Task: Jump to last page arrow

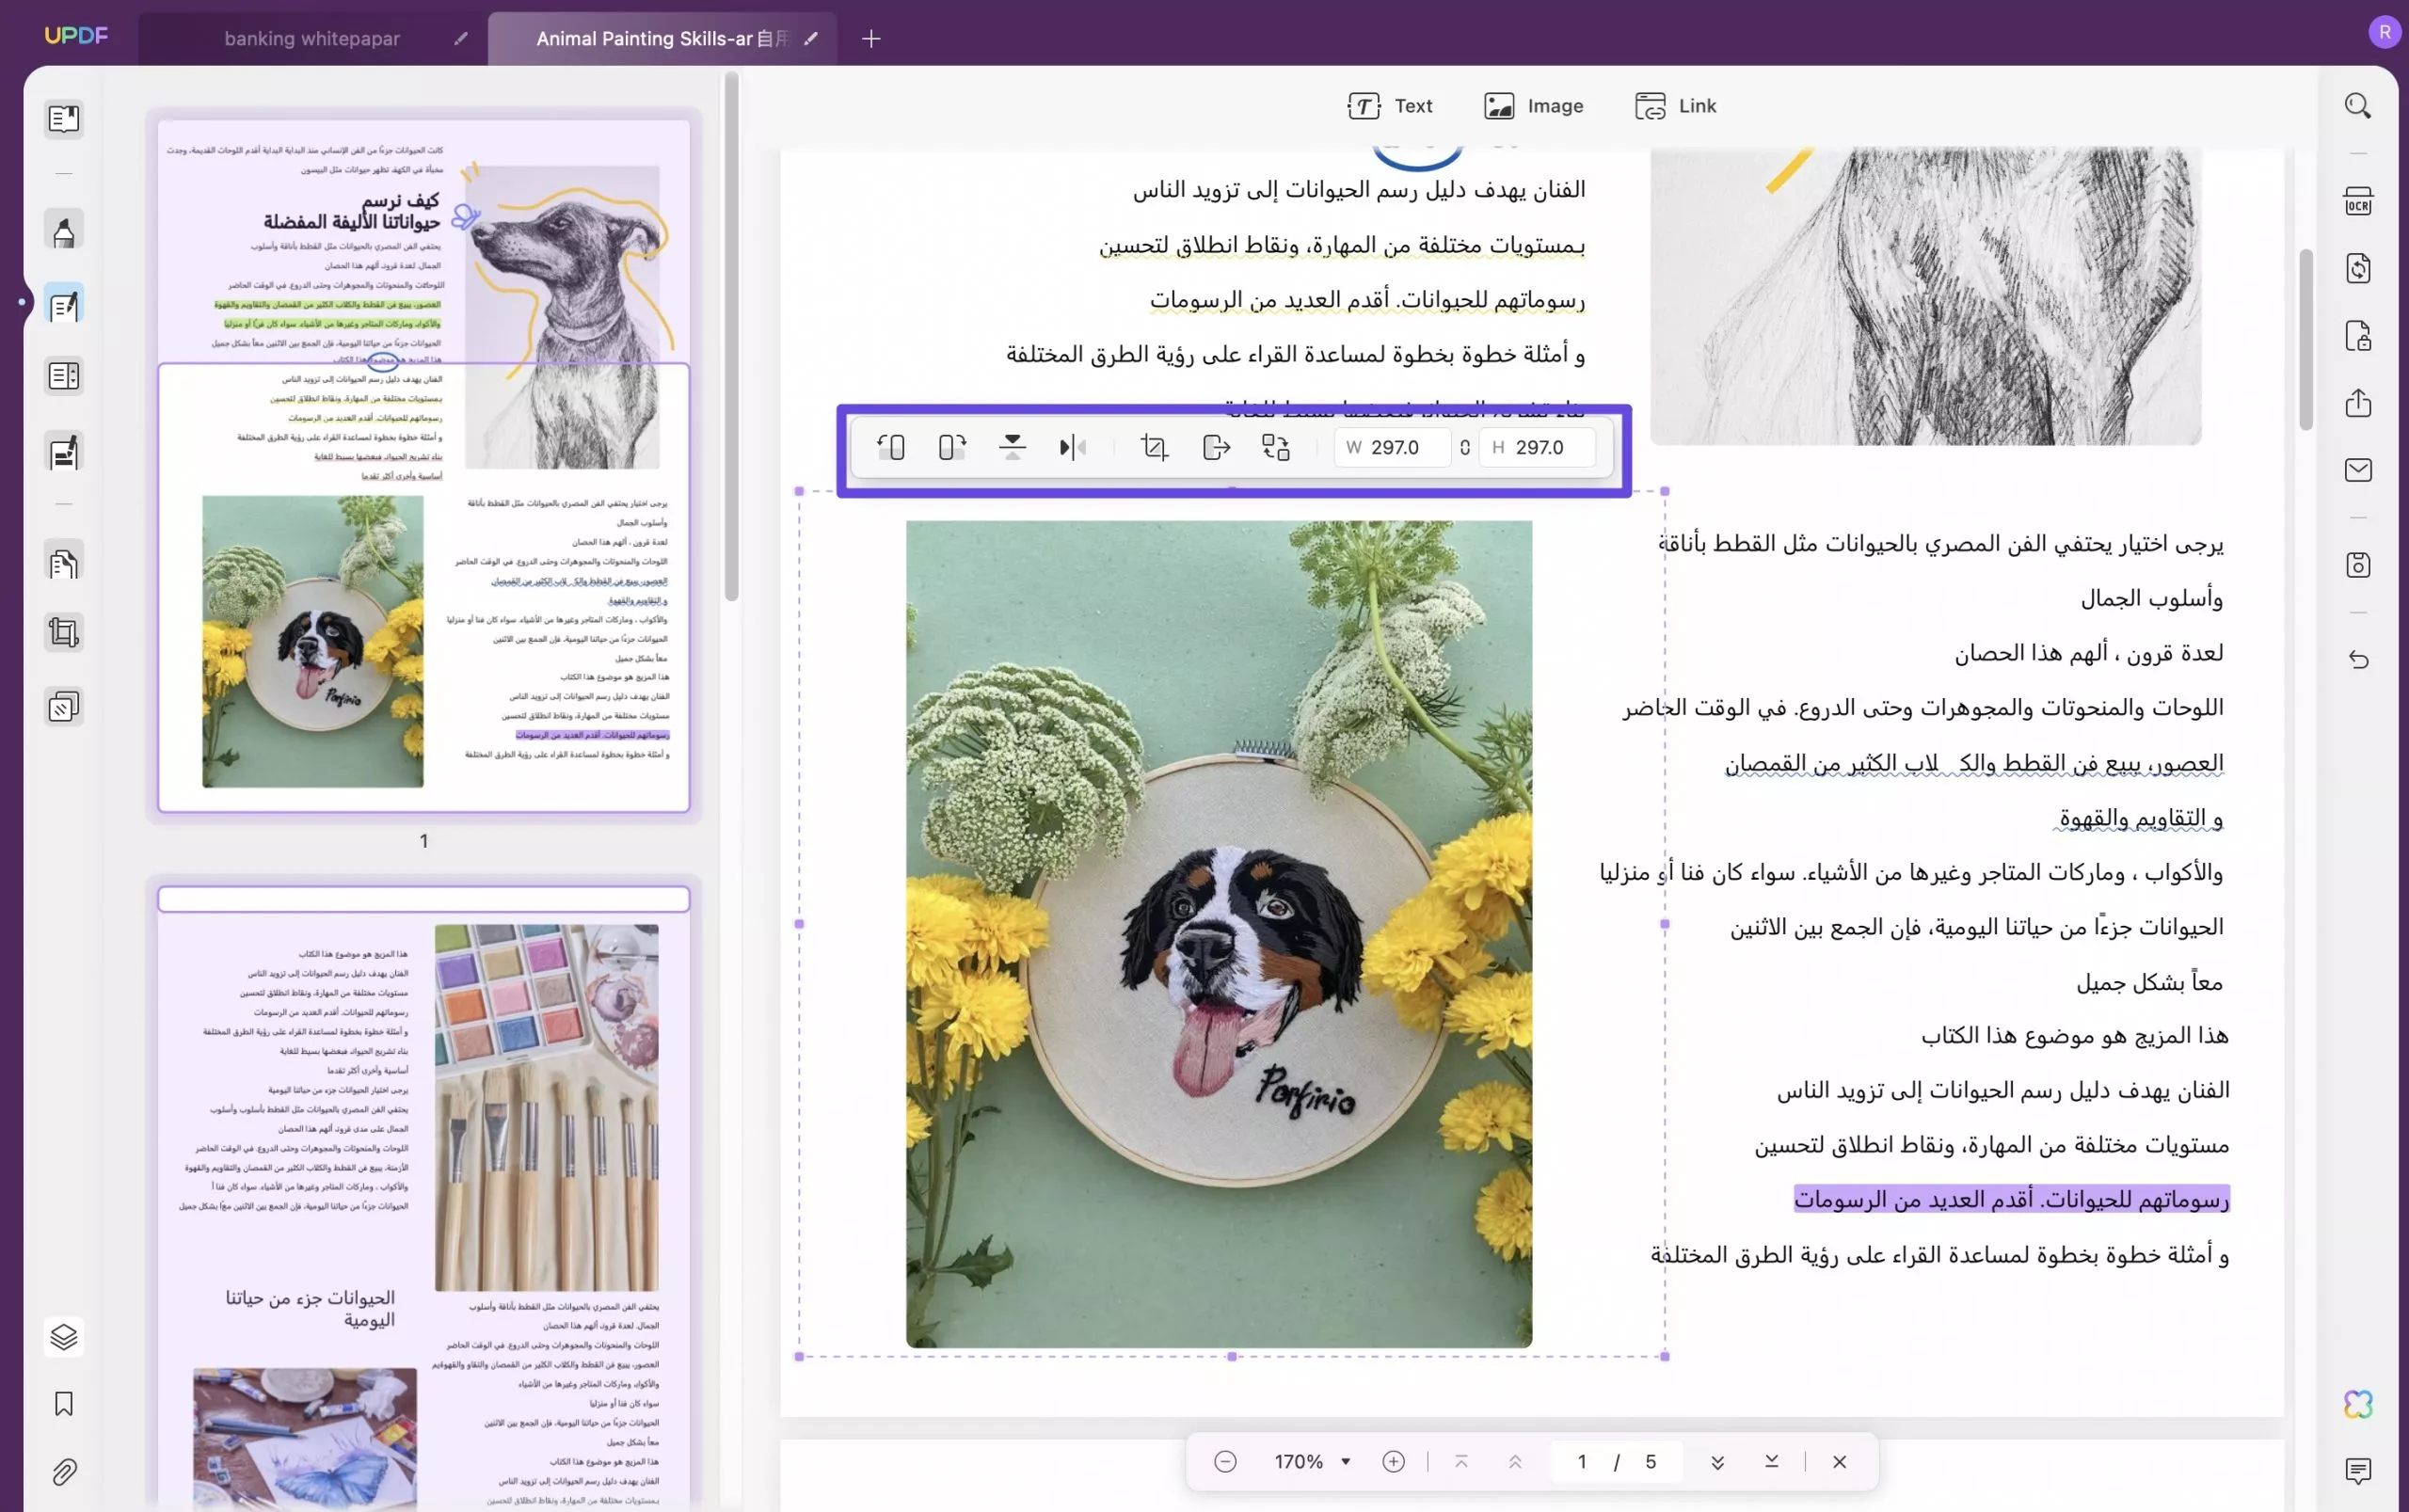Action: coord(1771,1461)
